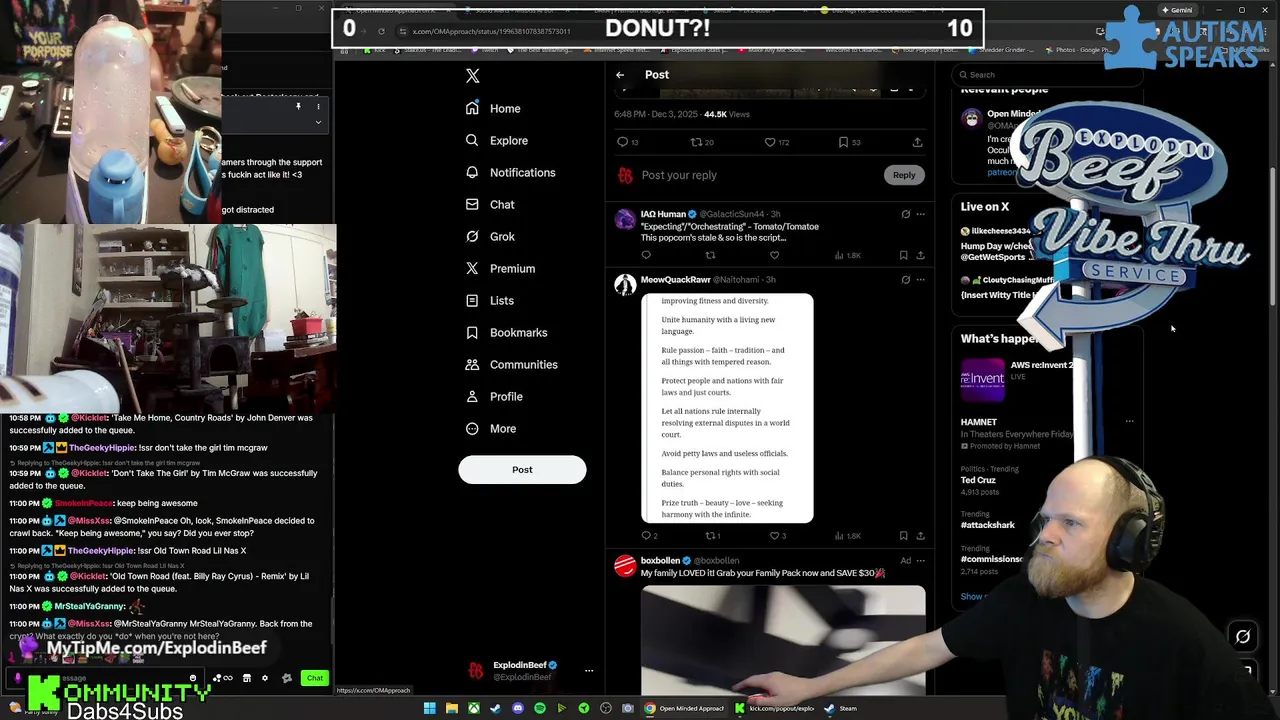This screenshot has height=720, width=1280.
Task: Open Windows Start menu
Action: (430, 708)
